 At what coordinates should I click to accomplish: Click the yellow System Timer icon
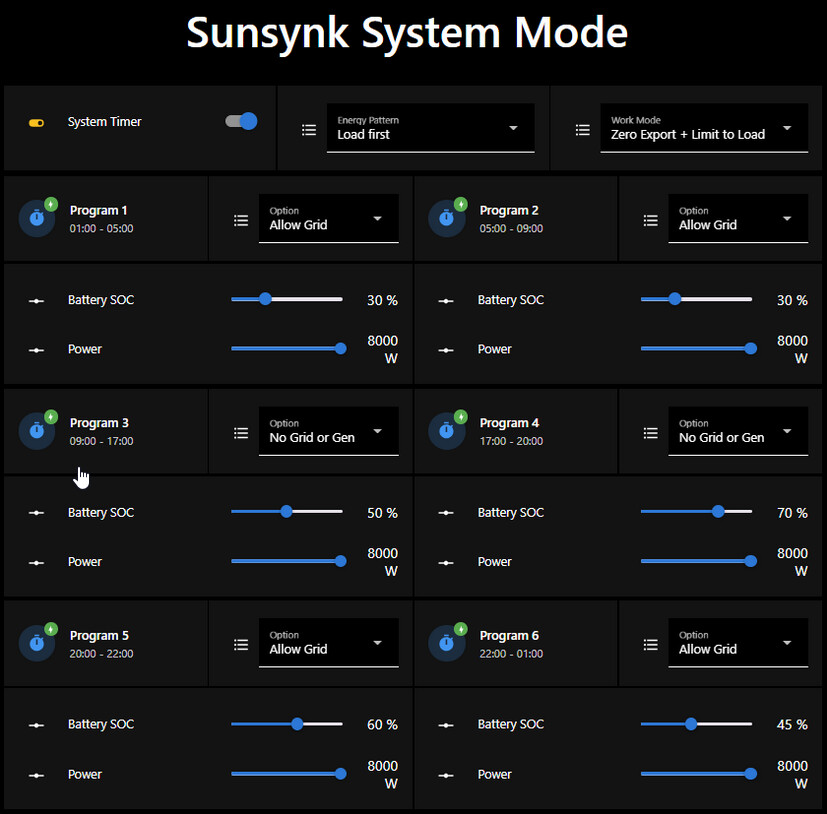tap(37, 121)
